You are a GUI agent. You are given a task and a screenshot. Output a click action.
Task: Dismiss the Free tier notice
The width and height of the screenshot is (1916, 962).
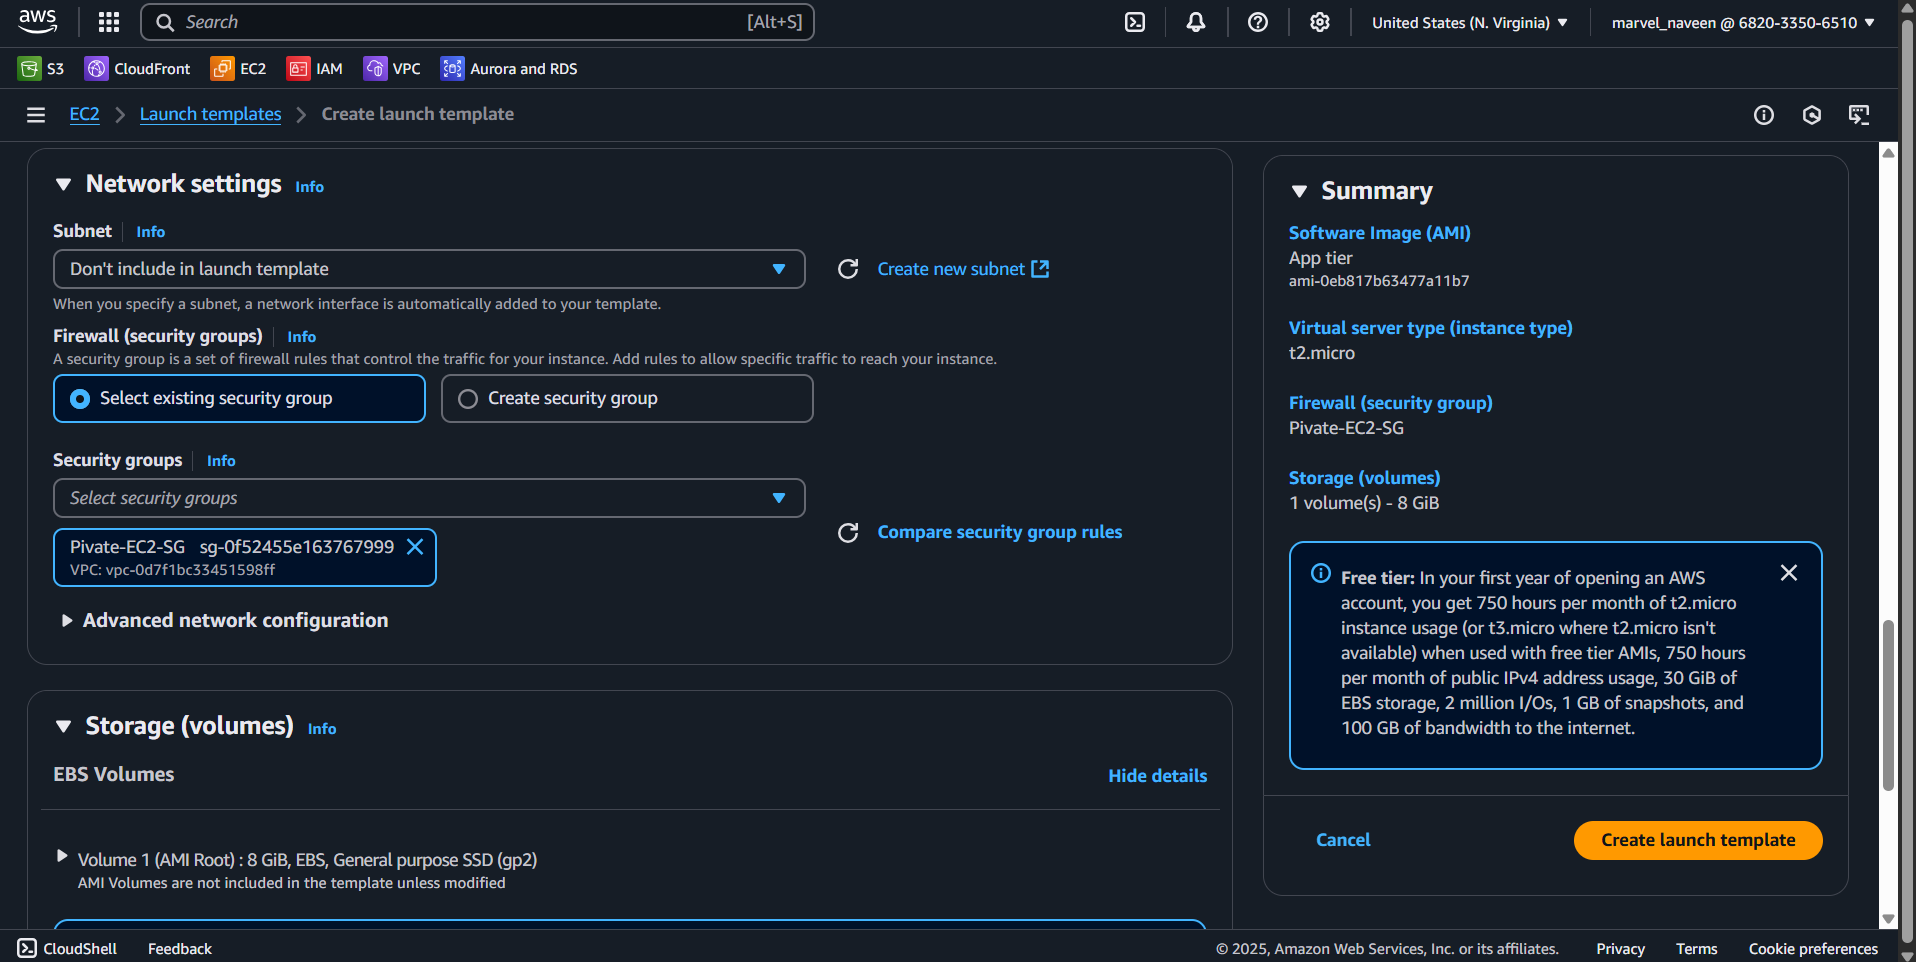pos(1789,573)
